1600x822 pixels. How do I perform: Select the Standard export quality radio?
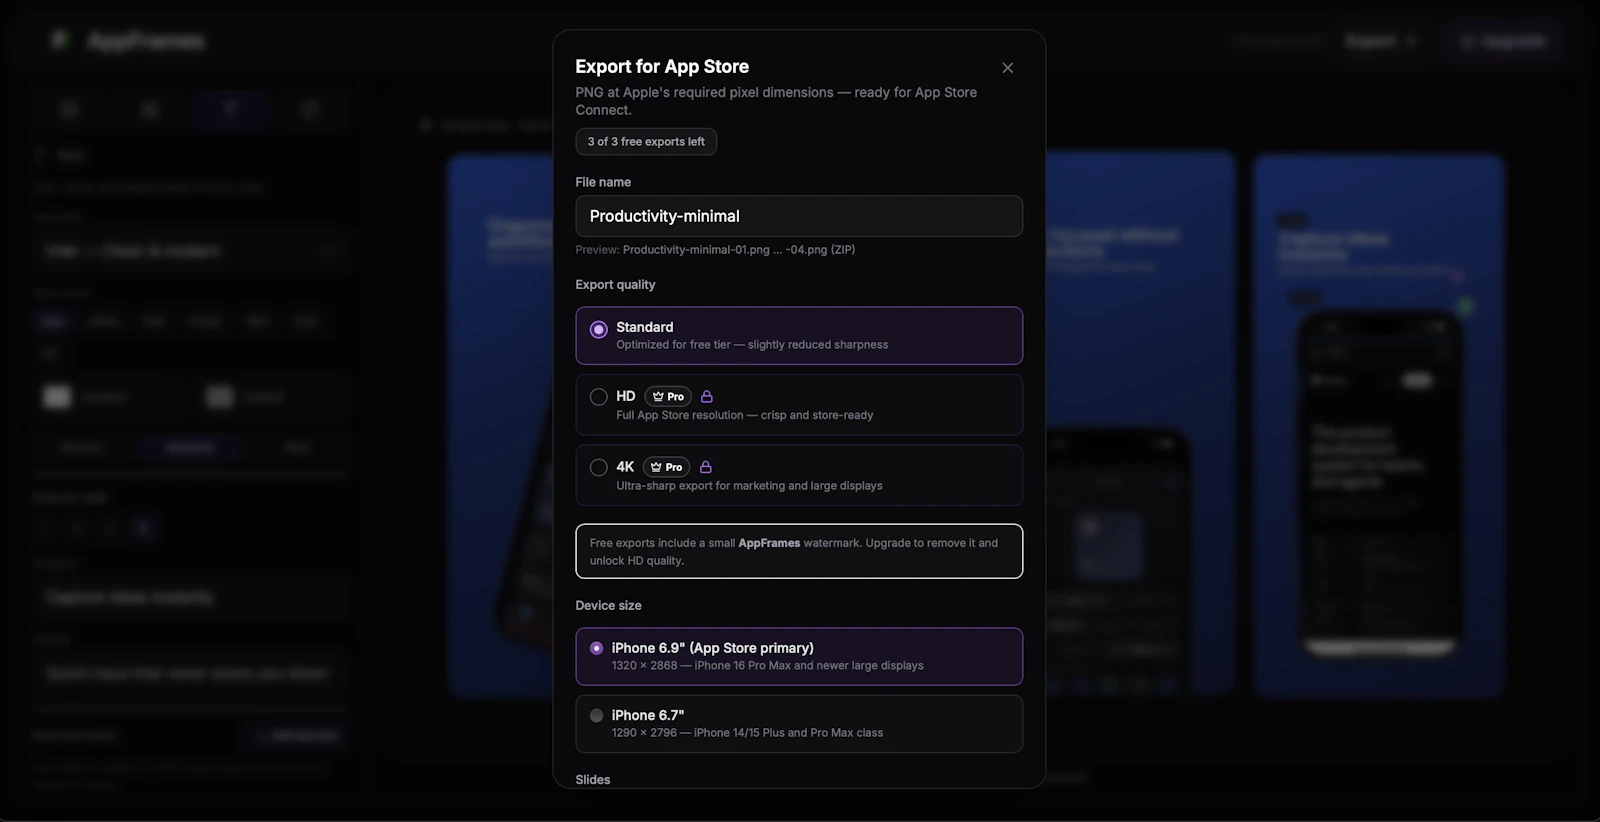(x=598, y=329)
